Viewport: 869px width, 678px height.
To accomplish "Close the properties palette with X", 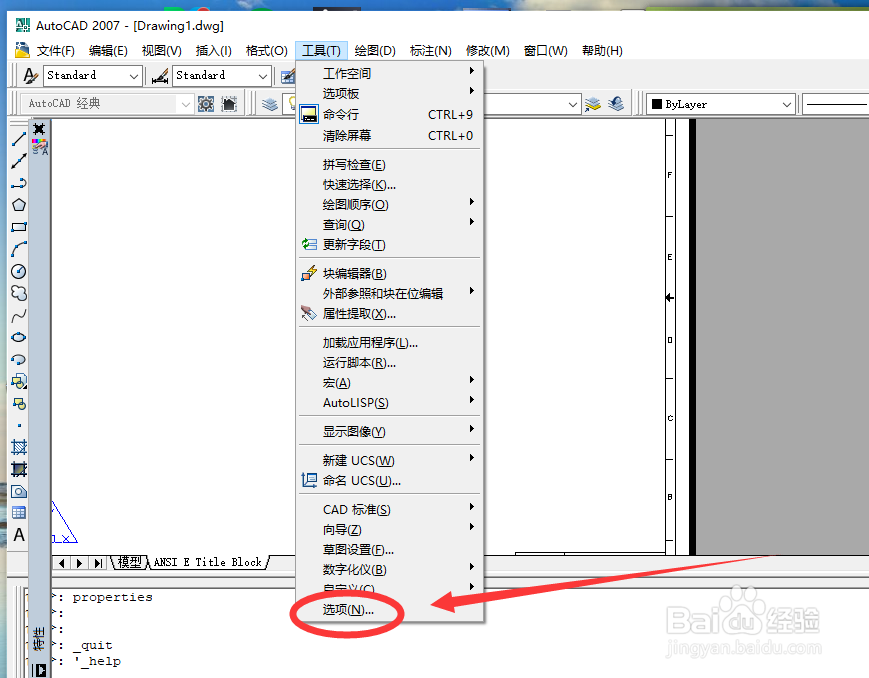I will coord(39,129).
